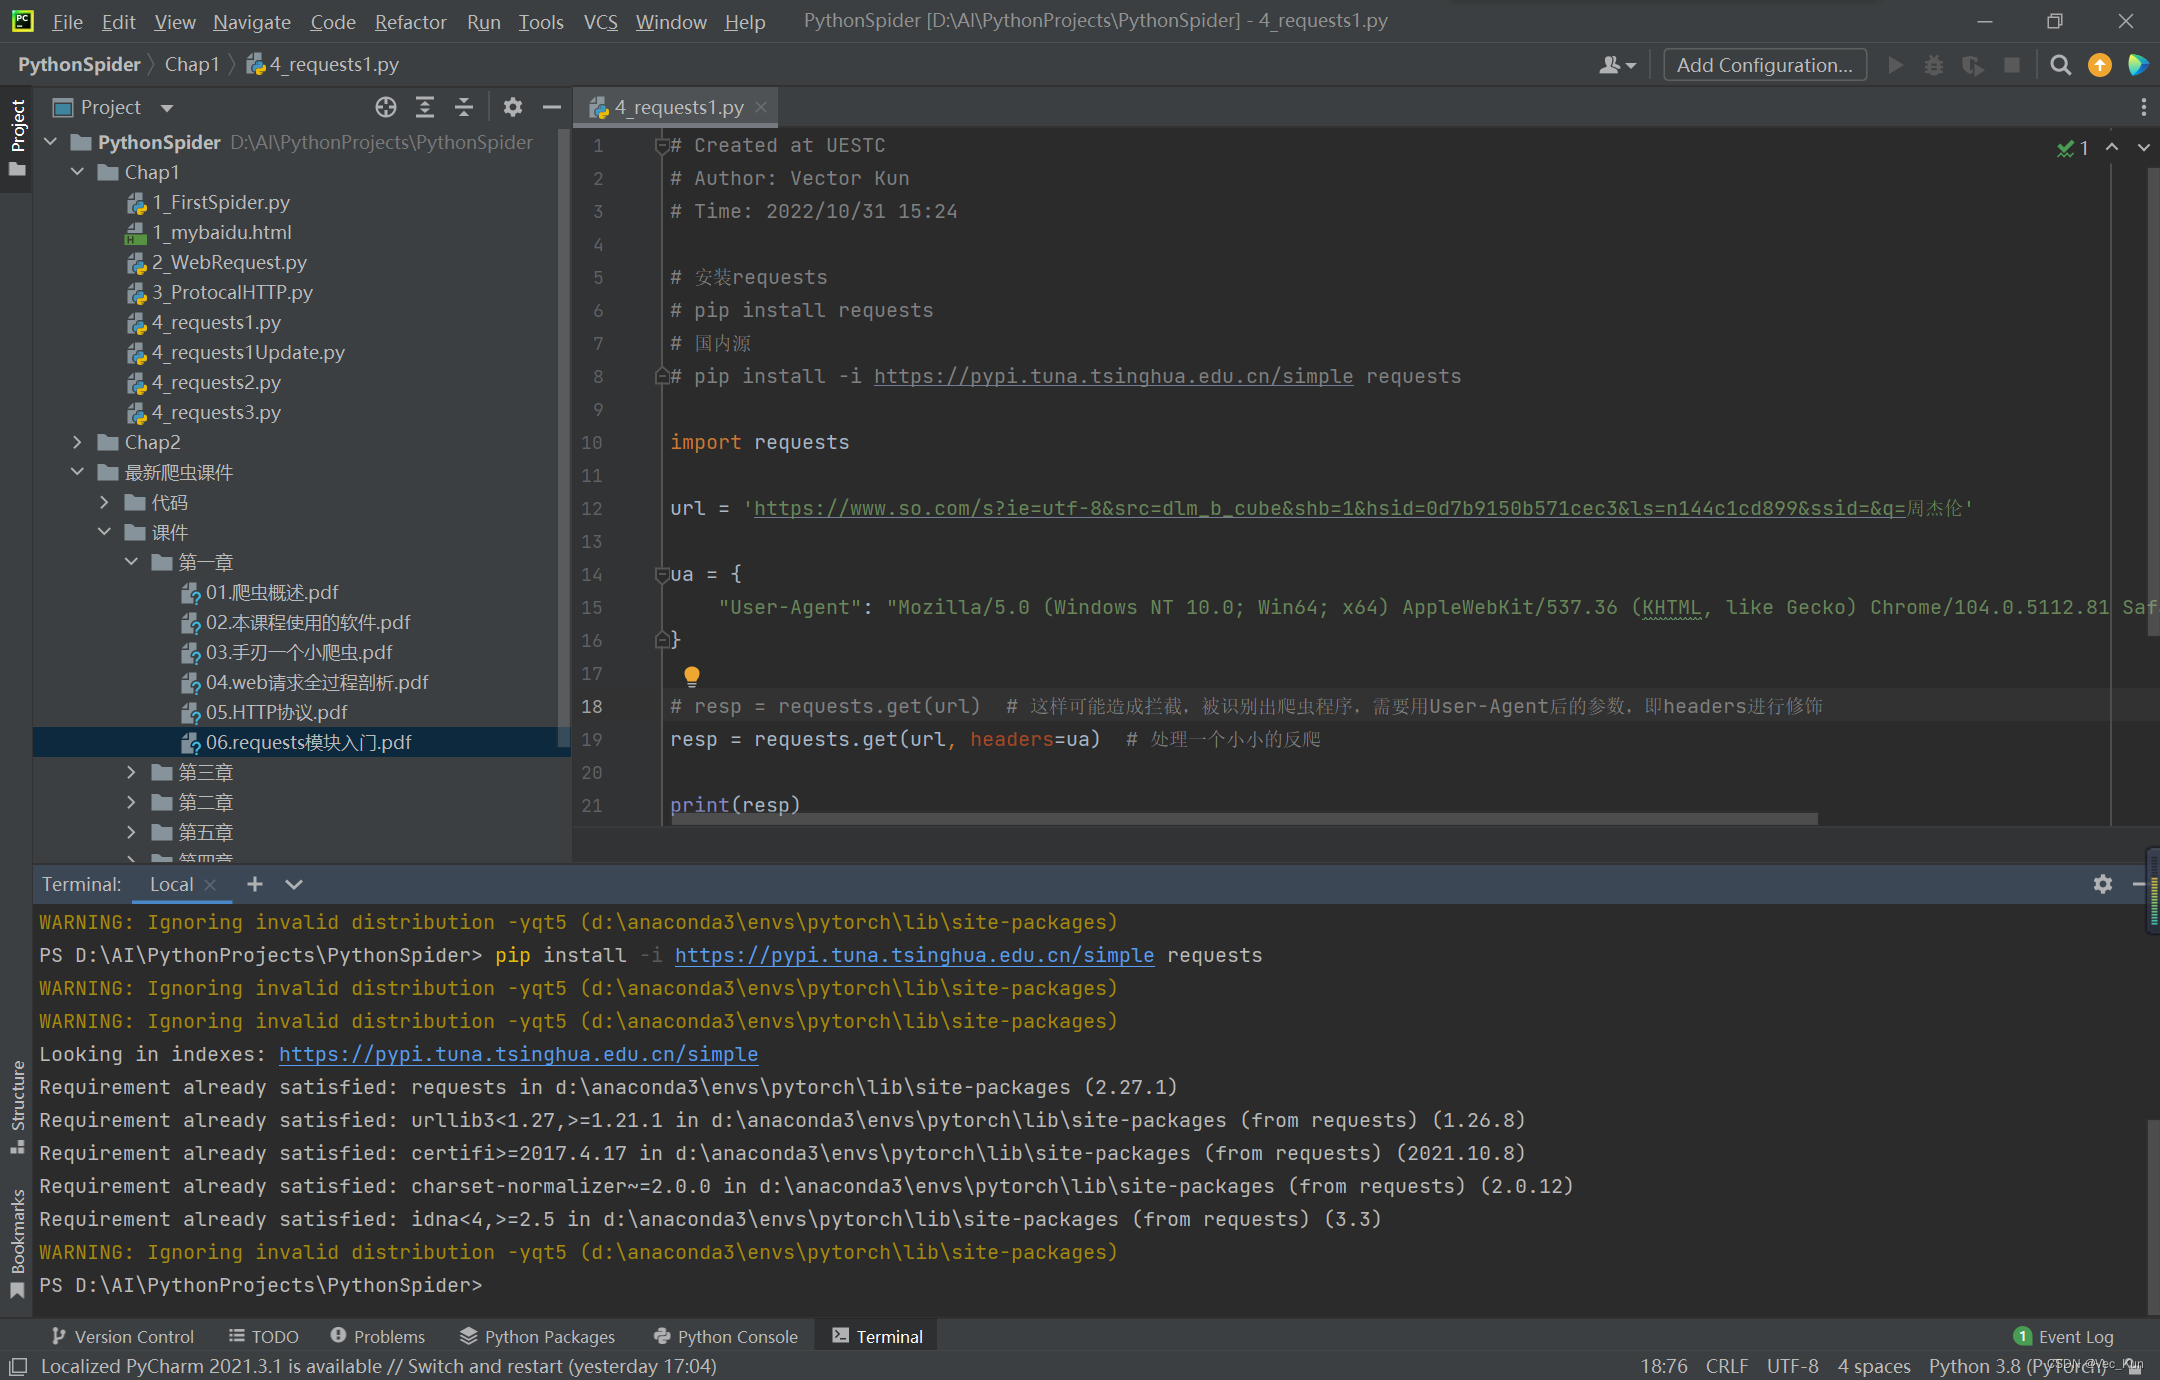Click the locate/select opened file target icon
This screenshot has width=2160, height=1380.
pos(386,107)
